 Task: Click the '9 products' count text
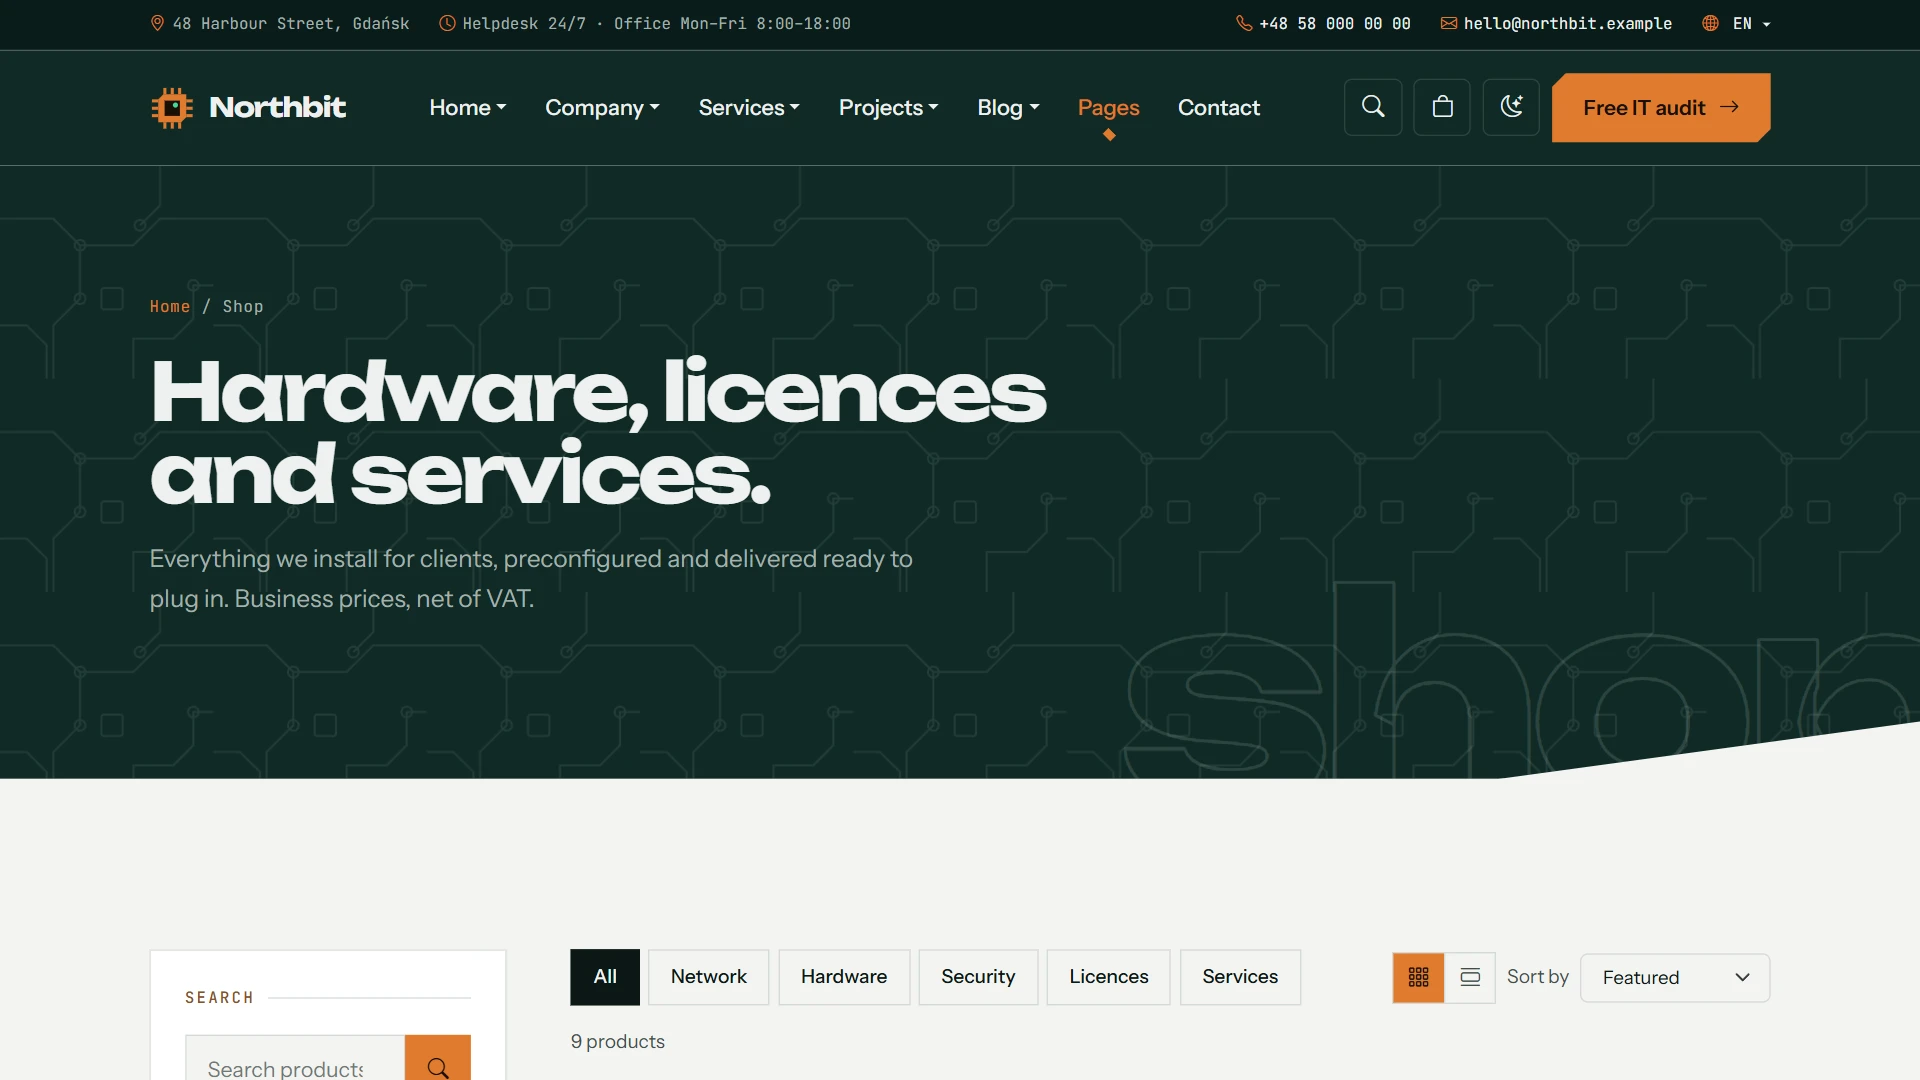[617, 1041]
